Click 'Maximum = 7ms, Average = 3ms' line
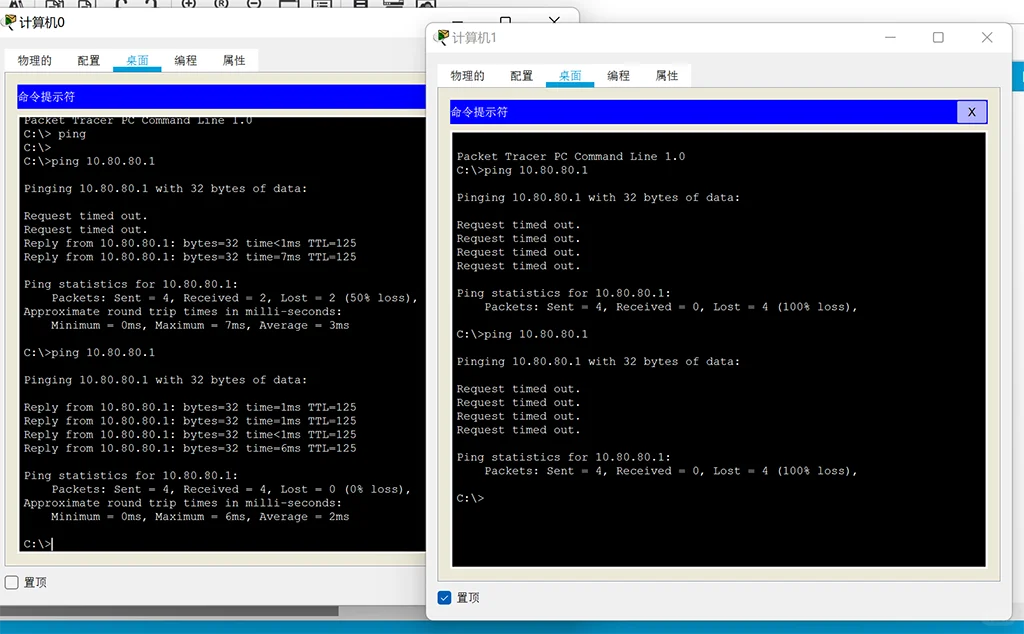The image size is (1024, 634). 200,325
